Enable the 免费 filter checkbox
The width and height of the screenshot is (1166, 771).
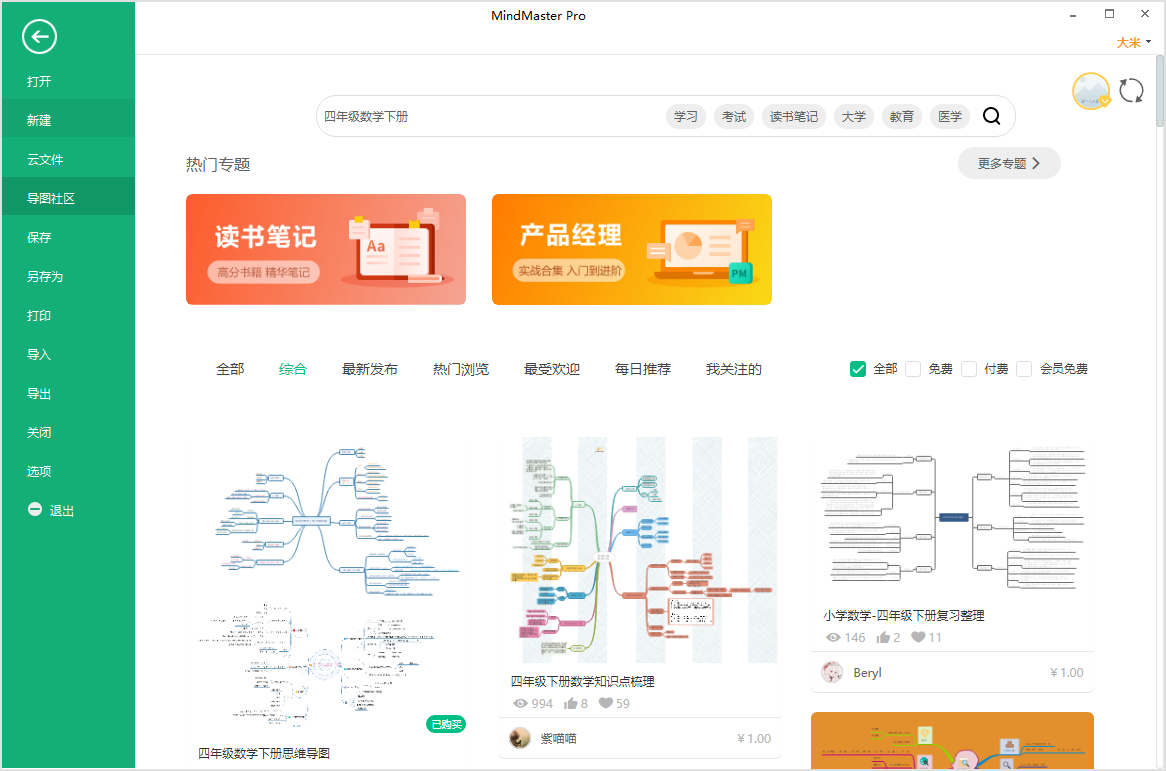point(913,369)
